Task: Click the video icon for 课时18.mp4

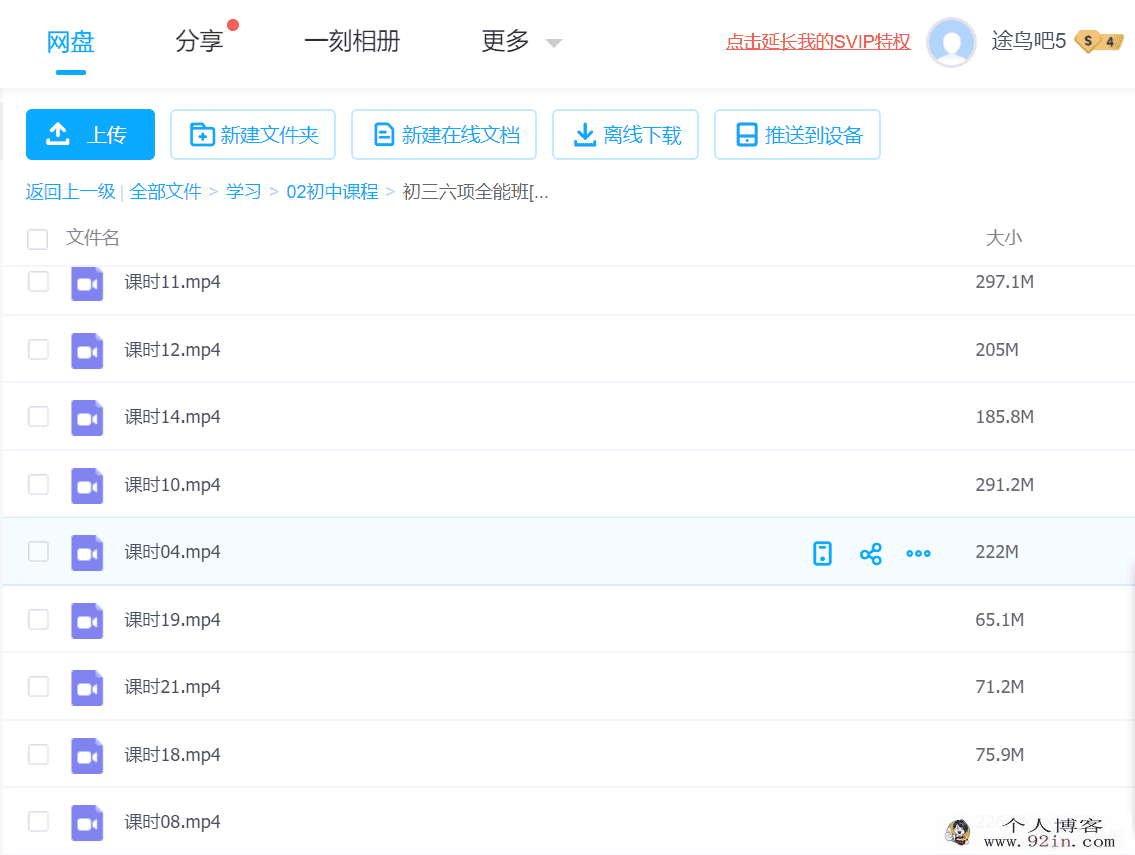Action: pyautogui.click(x=87, y=756)
